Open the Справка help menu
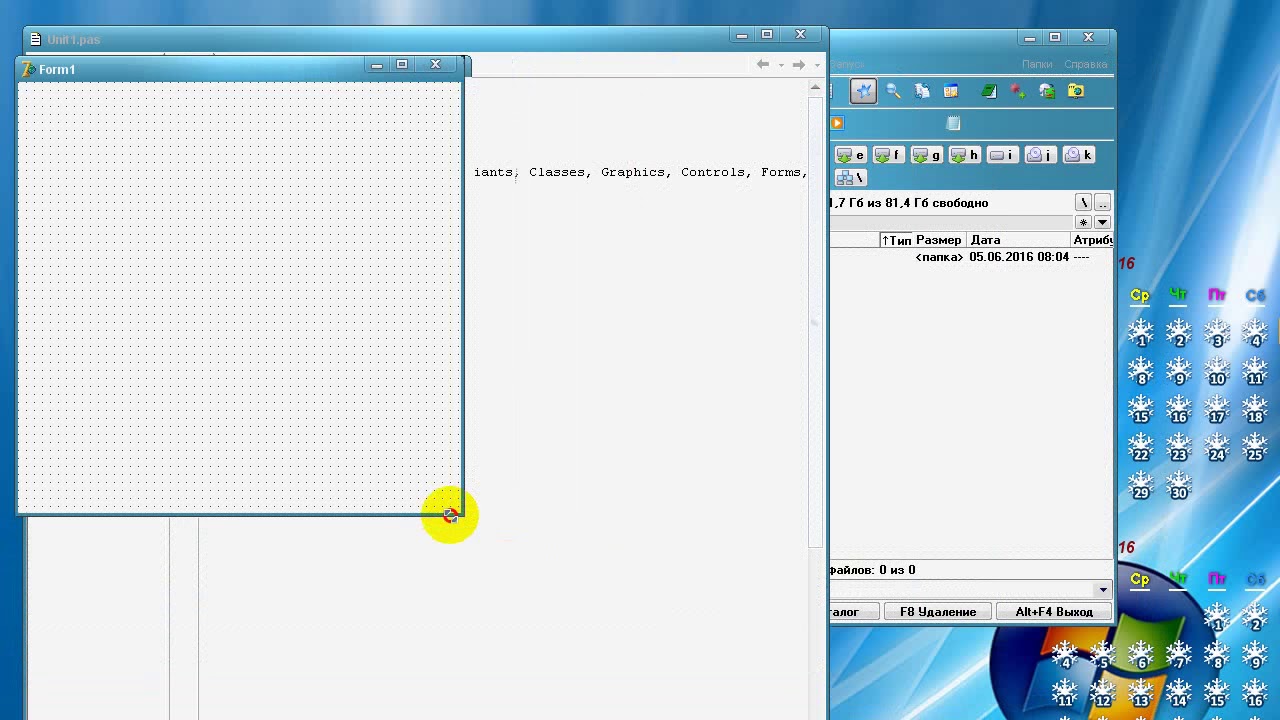Screen dimensions: 1280x720 [1085, 64]
